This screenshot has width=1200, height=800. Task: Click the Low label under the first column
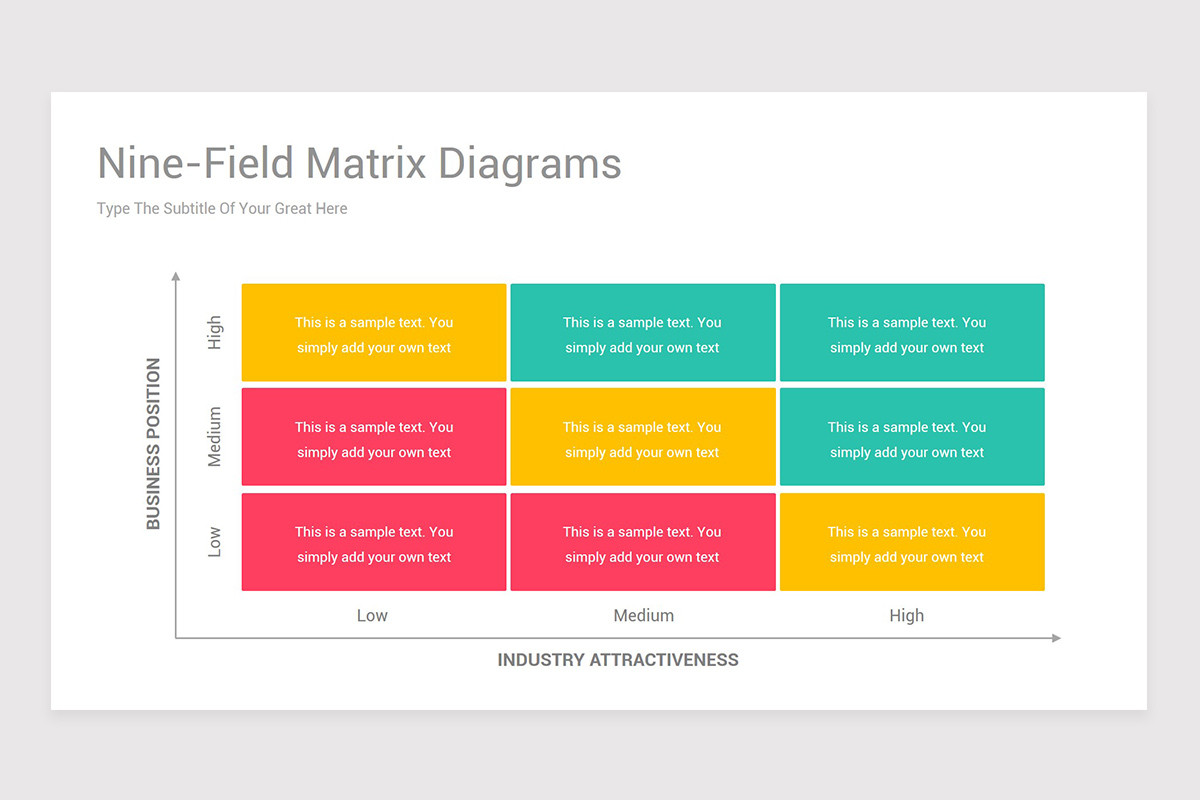tap(372, 616)
